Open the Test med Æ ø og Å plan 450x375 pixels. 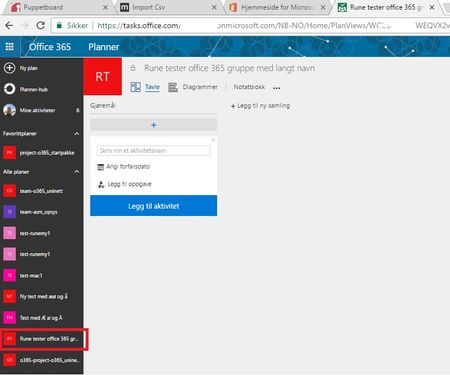pyautogui.click(x=41, y=318)
